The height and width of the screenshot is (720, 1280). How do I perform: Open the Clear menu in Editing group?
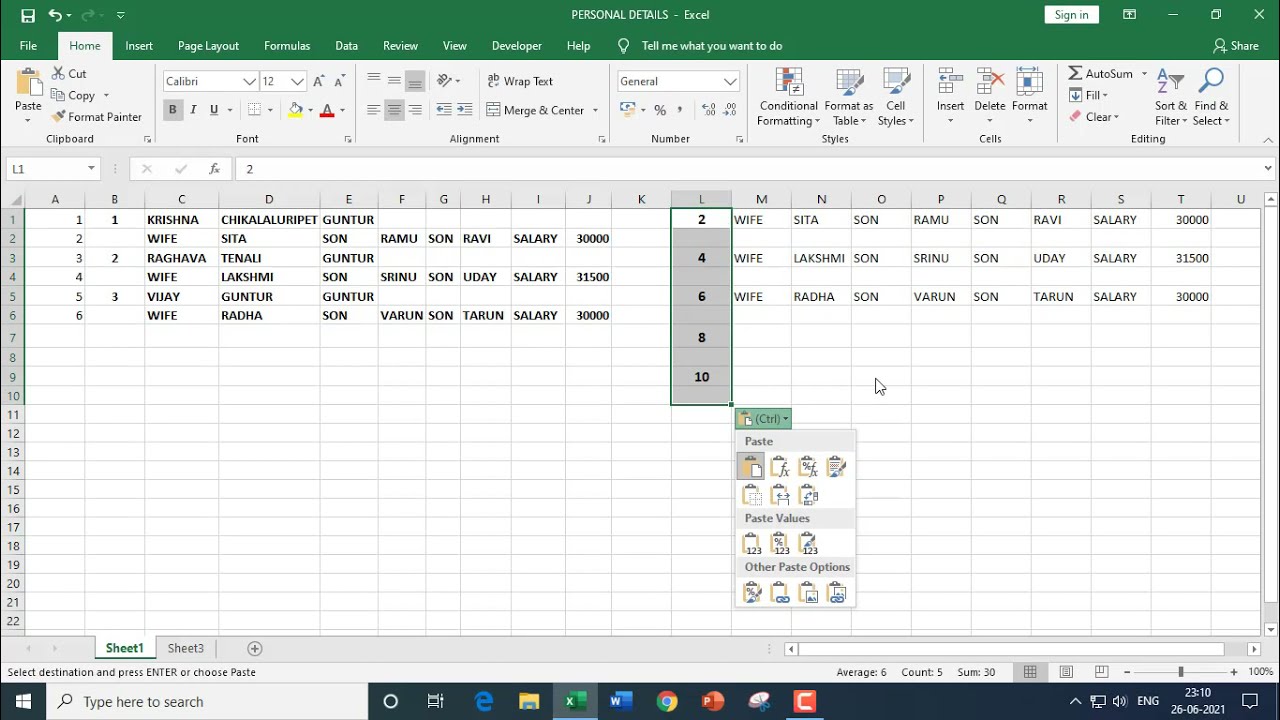click(1098, 117)
